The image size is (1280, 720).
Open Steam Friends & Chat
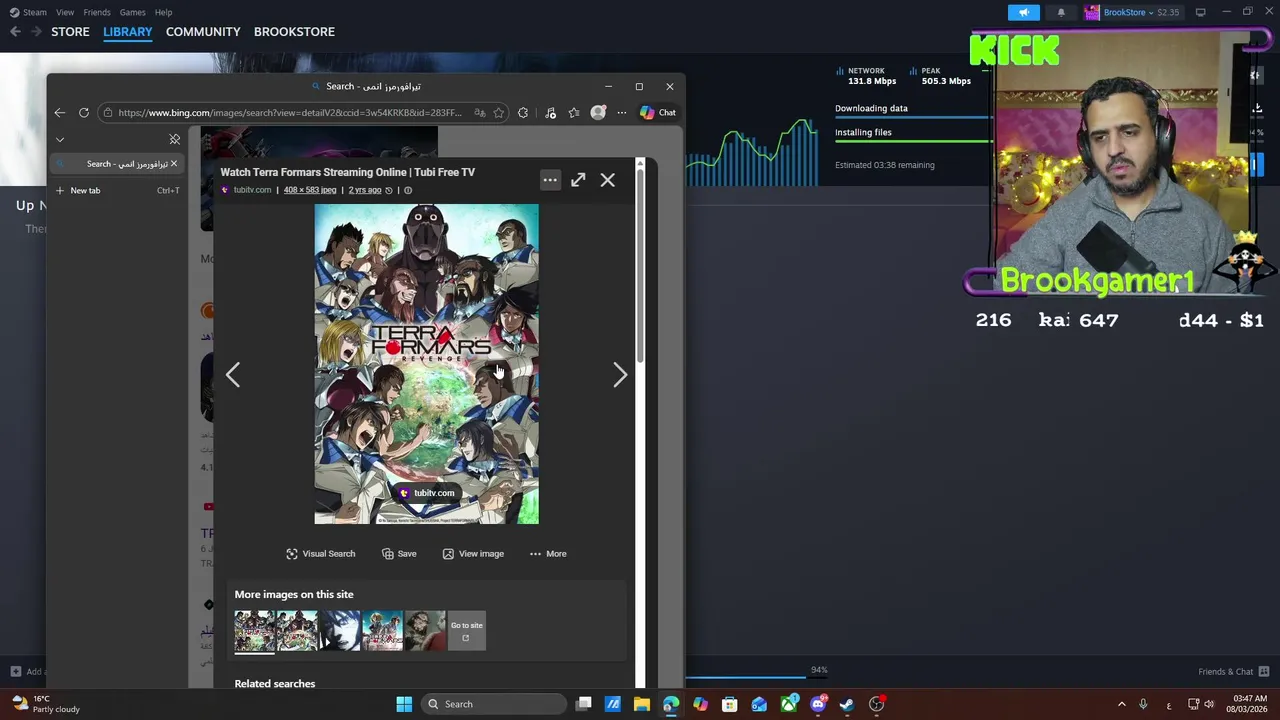point(1233,671)
